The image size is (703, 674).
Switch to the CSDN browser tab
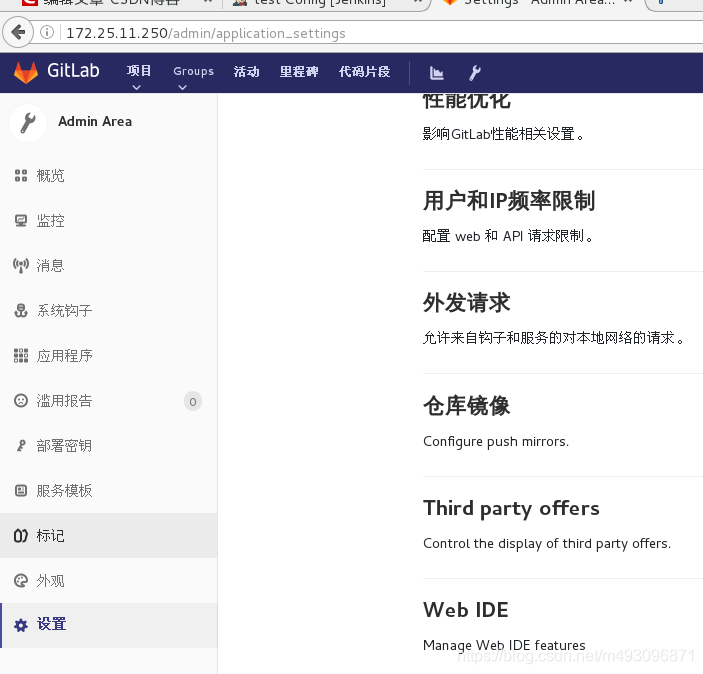112,4
